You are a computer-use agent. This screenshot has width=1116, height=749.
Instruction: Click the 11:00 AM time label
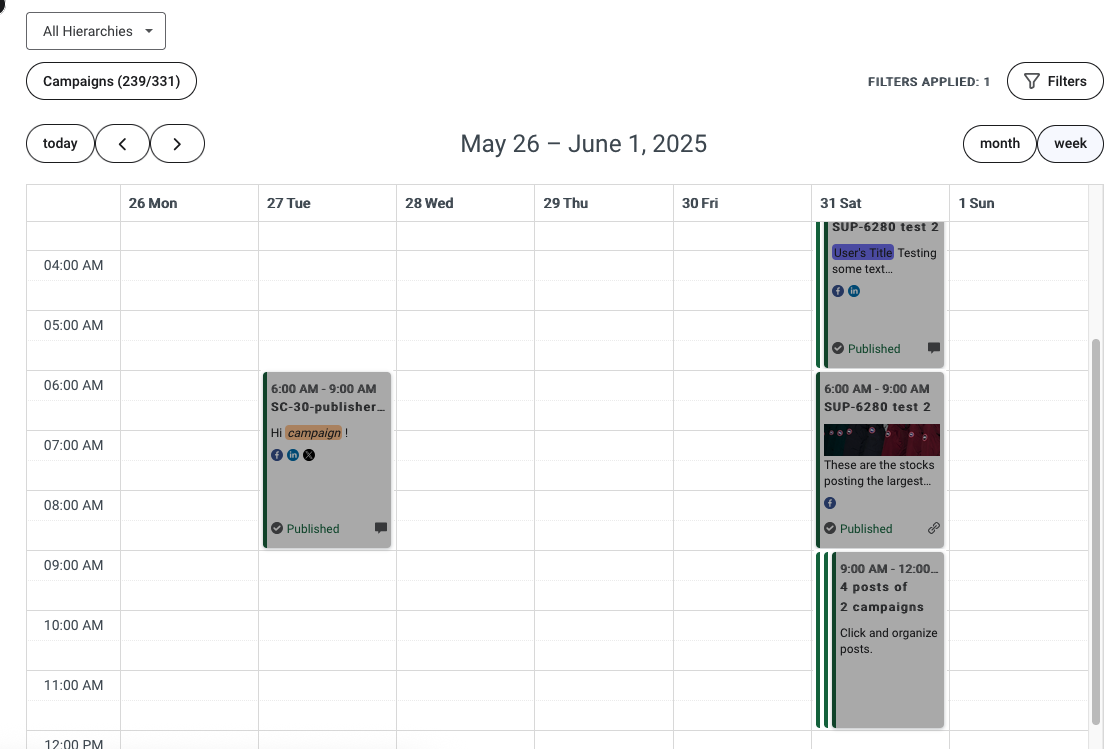[x=73, y=685]
